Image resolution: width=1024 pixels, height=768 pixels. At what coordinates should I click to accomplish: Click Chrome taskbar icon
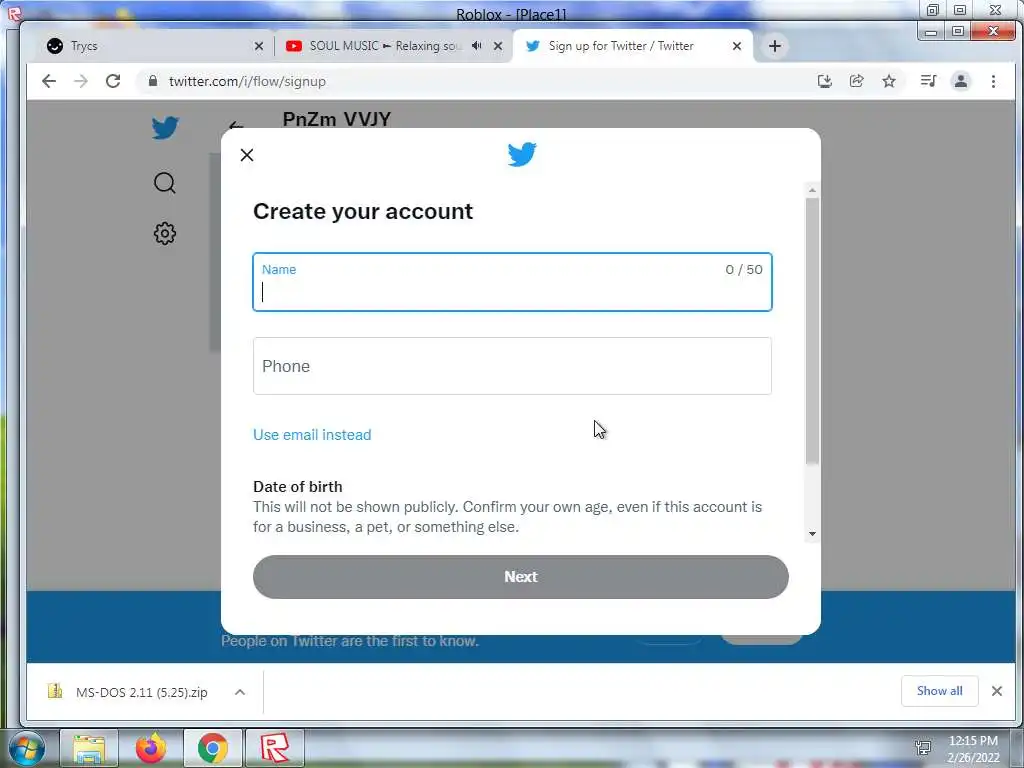212,748
